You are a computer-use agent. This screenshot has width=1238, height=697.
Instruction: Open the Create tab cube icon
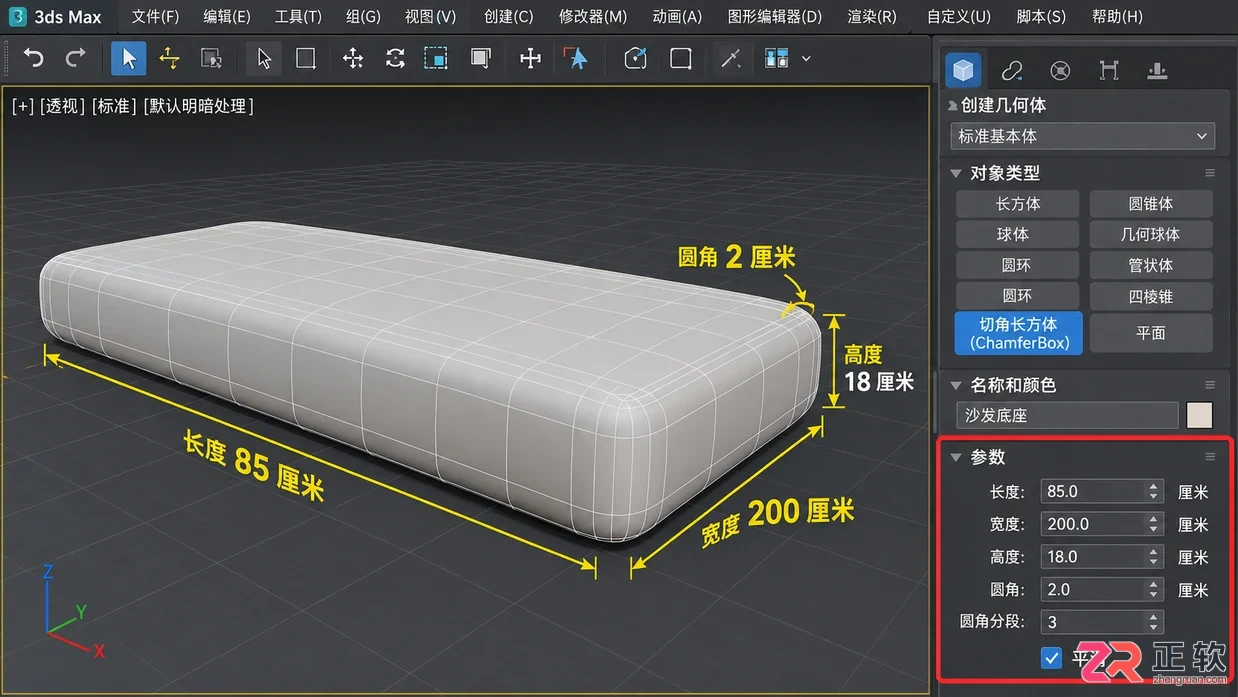pos(963,70)
